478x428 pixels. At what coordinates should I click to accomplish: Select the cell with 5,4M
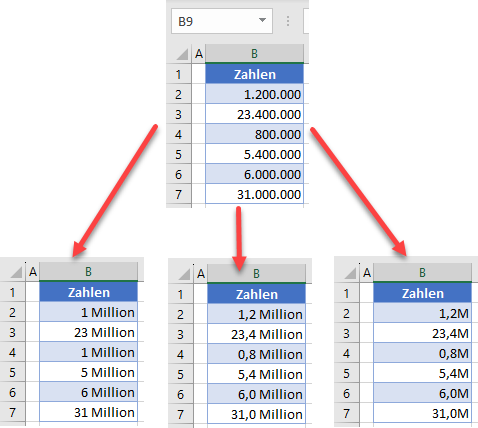point(422,373)
